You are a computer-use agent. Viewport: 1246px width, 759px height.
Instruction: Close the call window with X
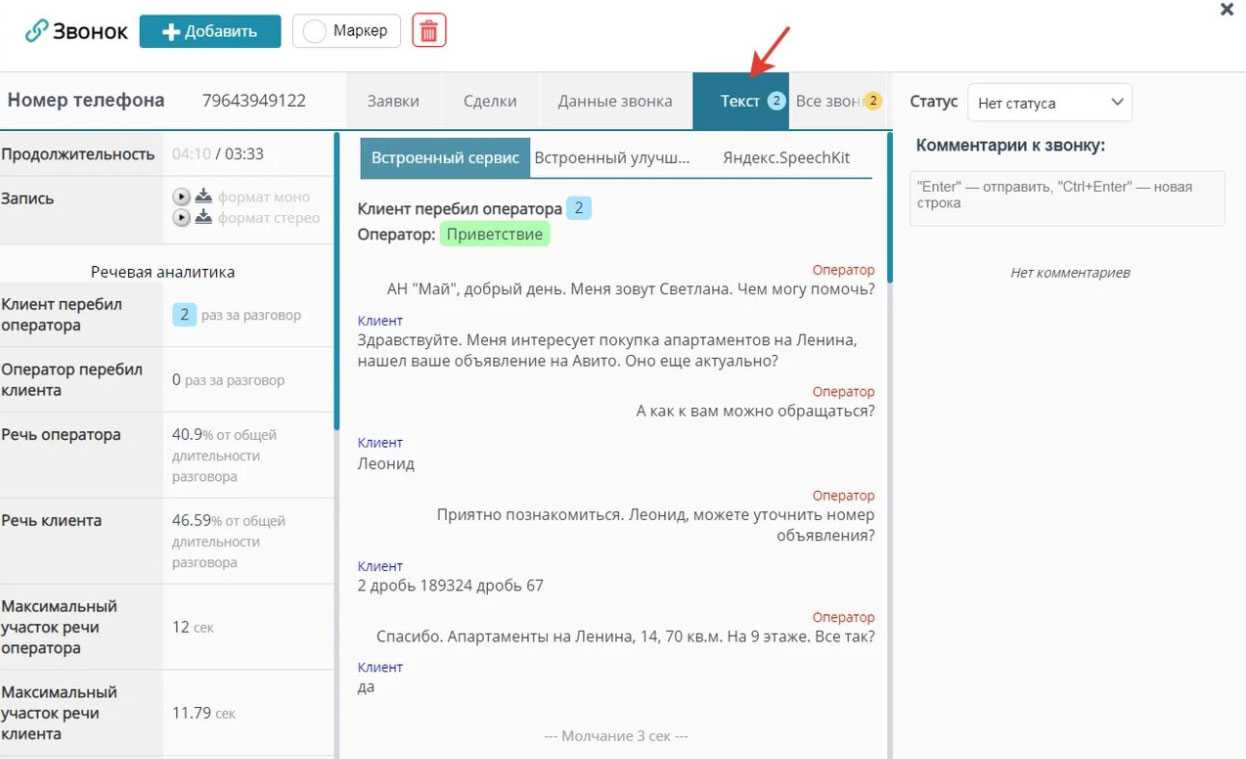[x=1227, y=10]
